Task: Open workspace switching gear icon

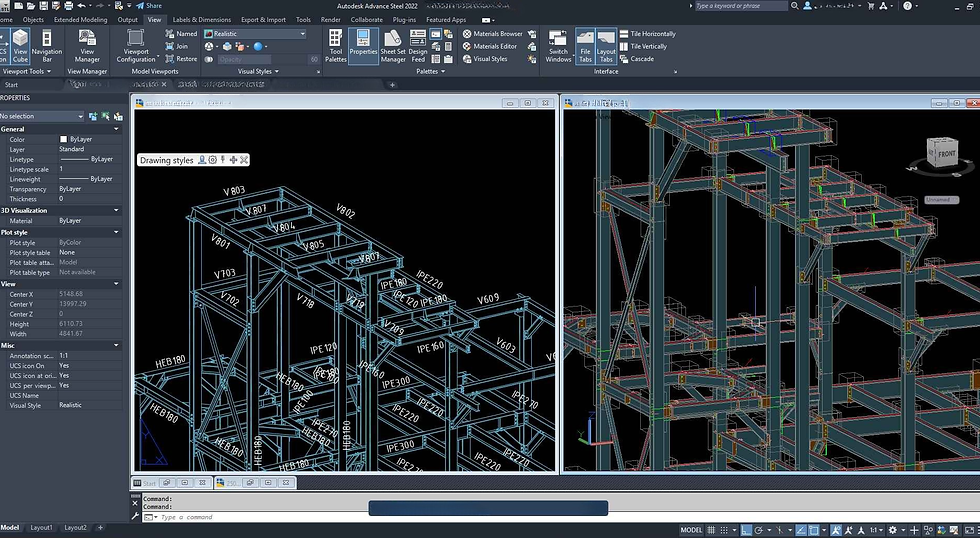Action: (892, 530)
